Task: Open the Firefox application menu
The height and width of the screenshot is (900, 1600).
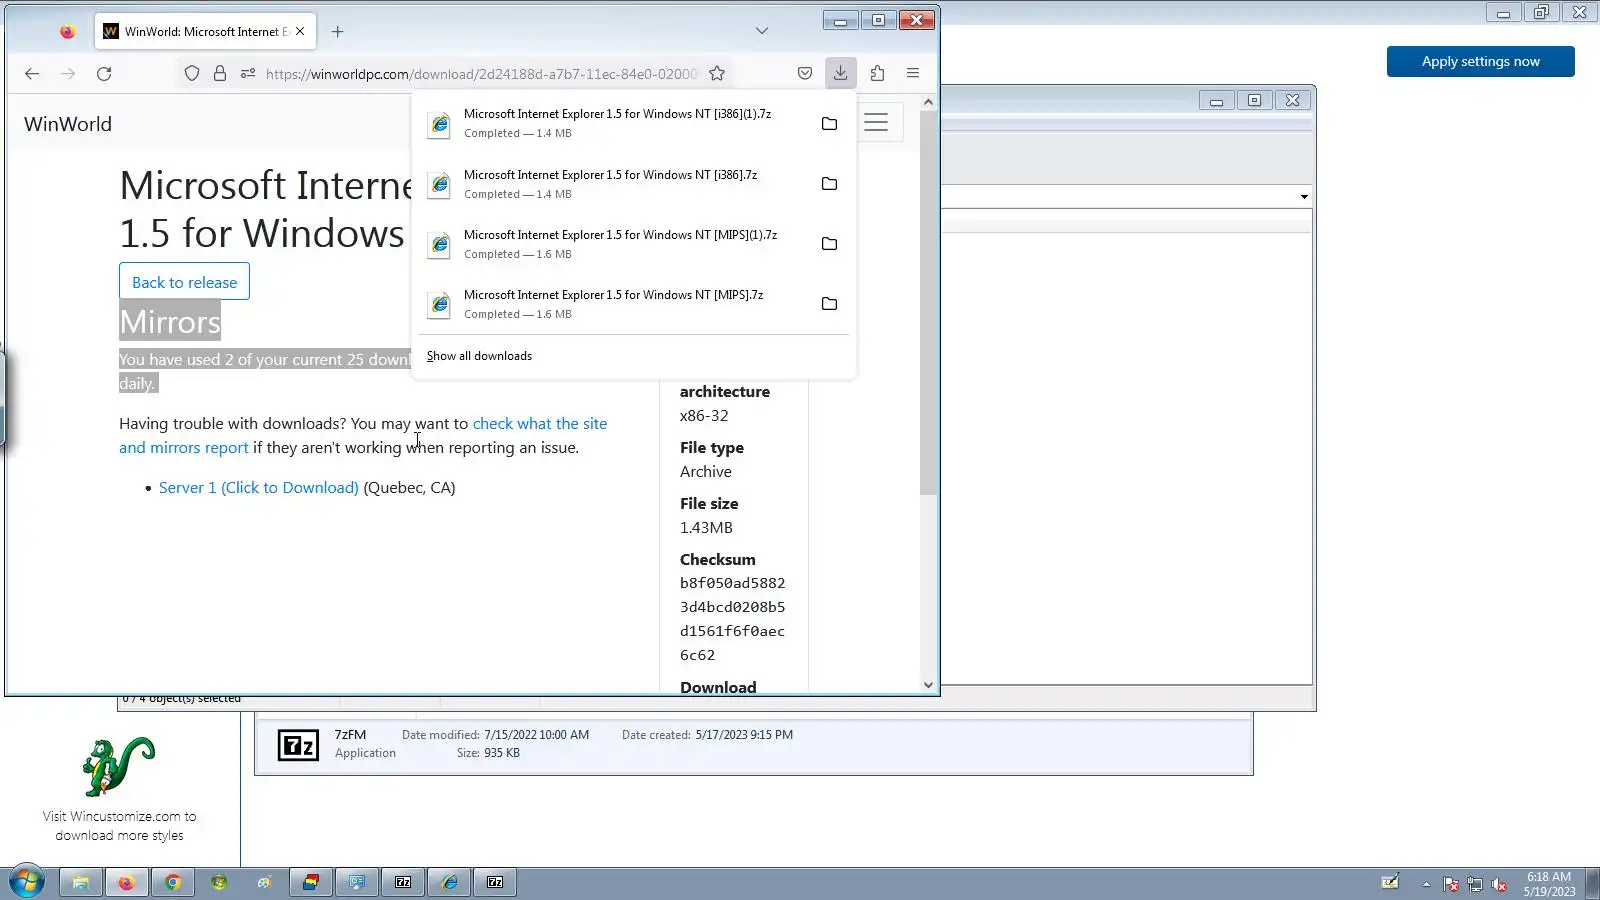Action: [x=913, y=73]
